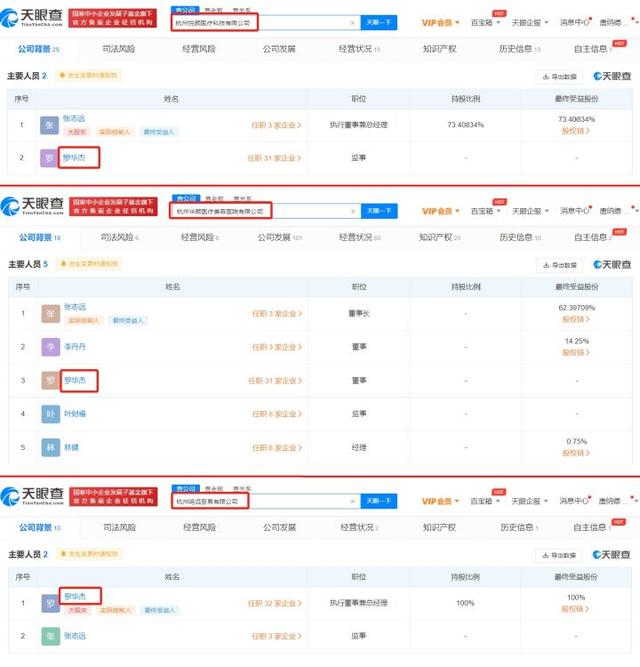Open the 百宝箱 dropdown in the middle screenshot
Screen dimensions: 640x667
486,211
